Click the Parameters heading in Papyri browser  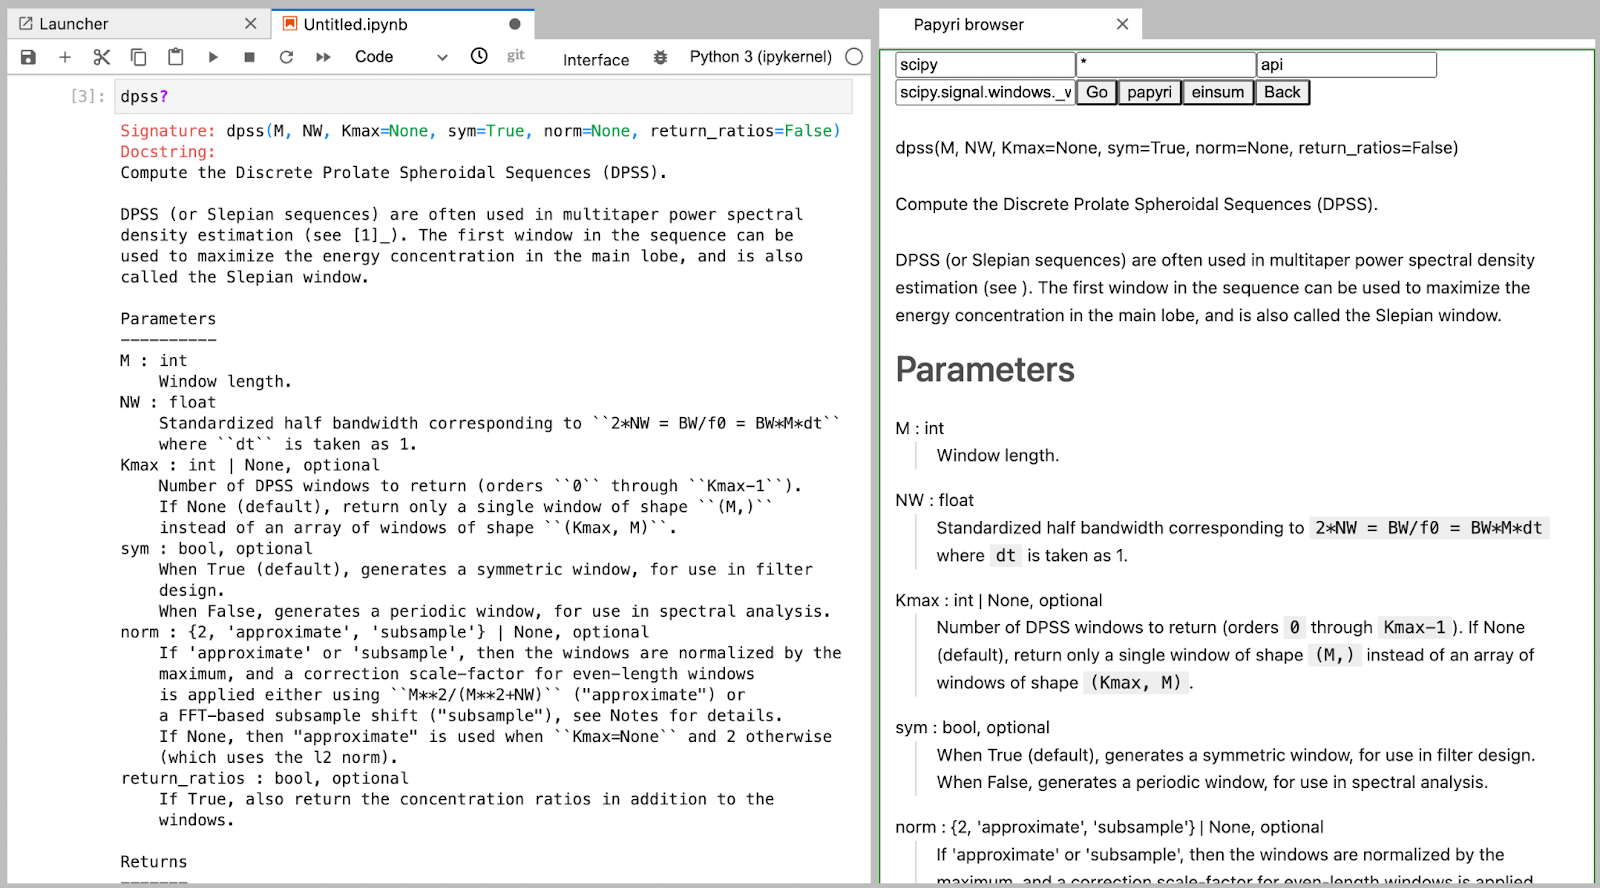[985, 370]
